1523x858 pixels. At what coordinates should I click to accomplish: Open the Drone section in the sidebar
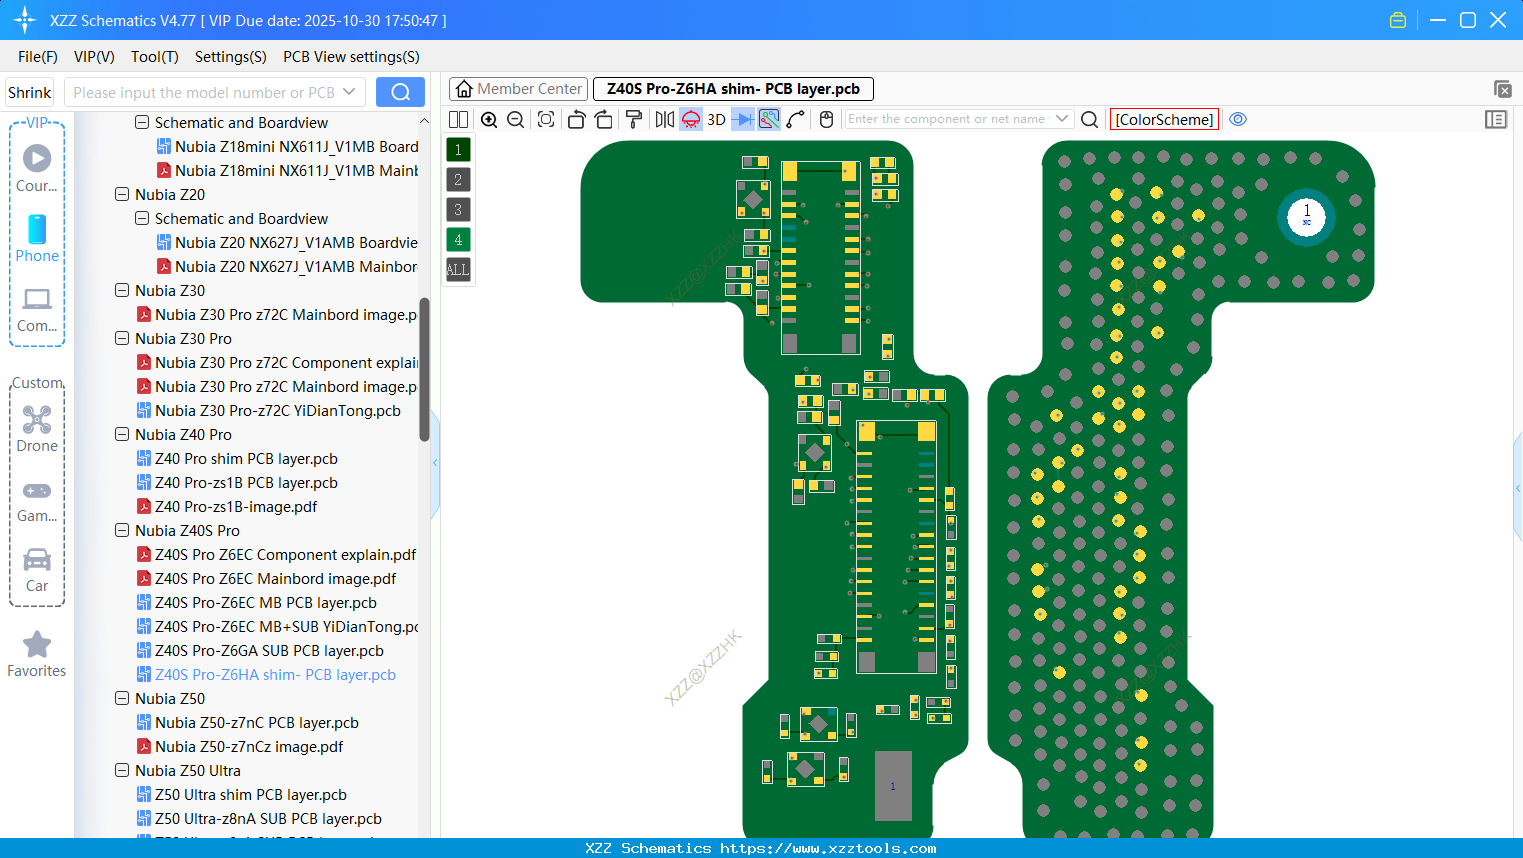(x=37, y=430)
